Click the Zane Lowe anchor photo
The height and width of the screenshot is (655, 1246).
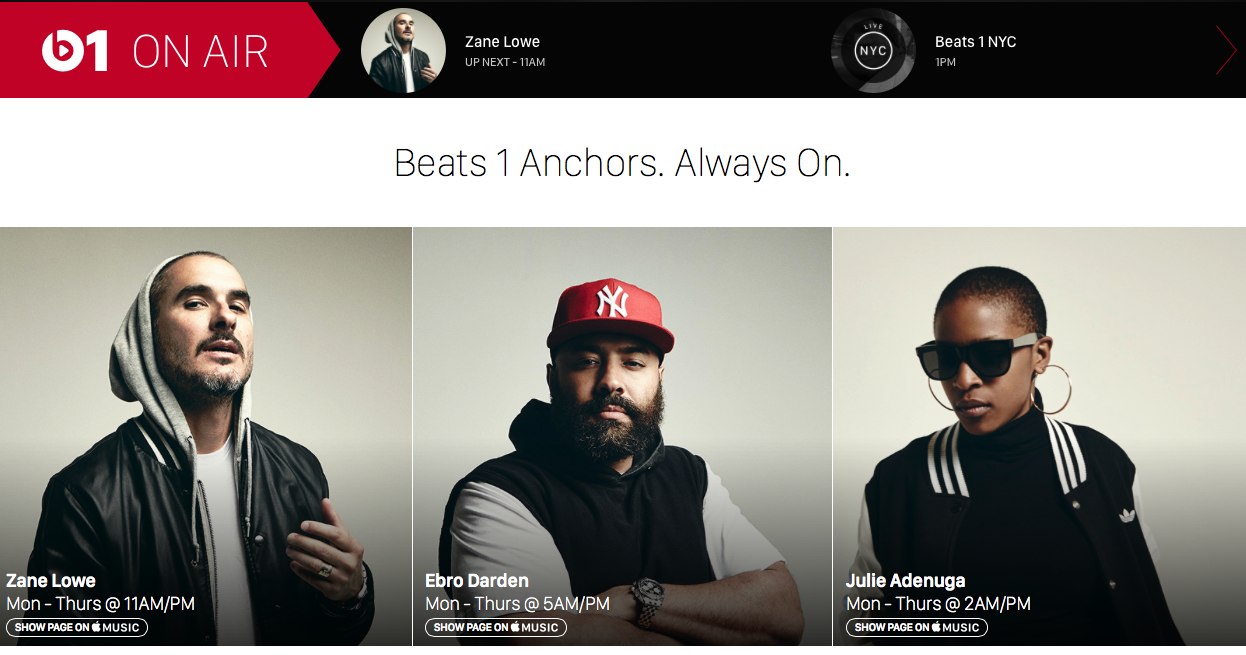(x=206, y=436)
